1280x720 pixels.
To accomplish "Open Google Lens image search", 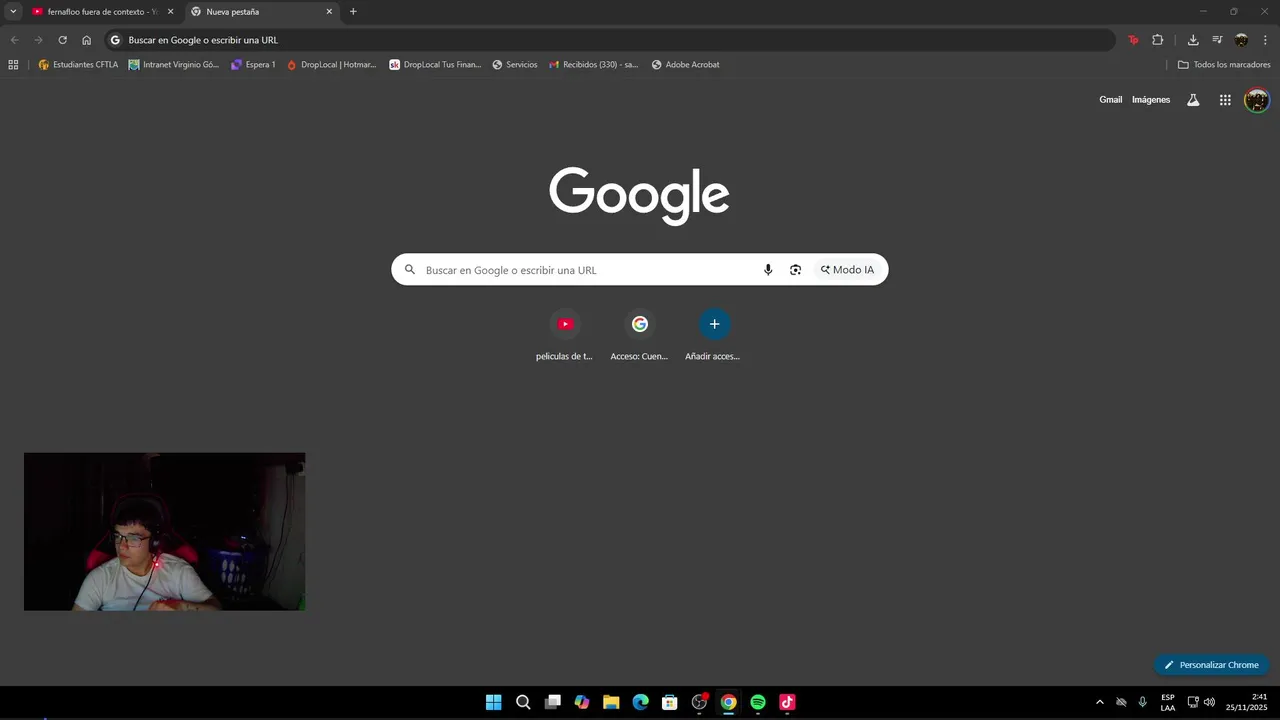I will 795,270.
